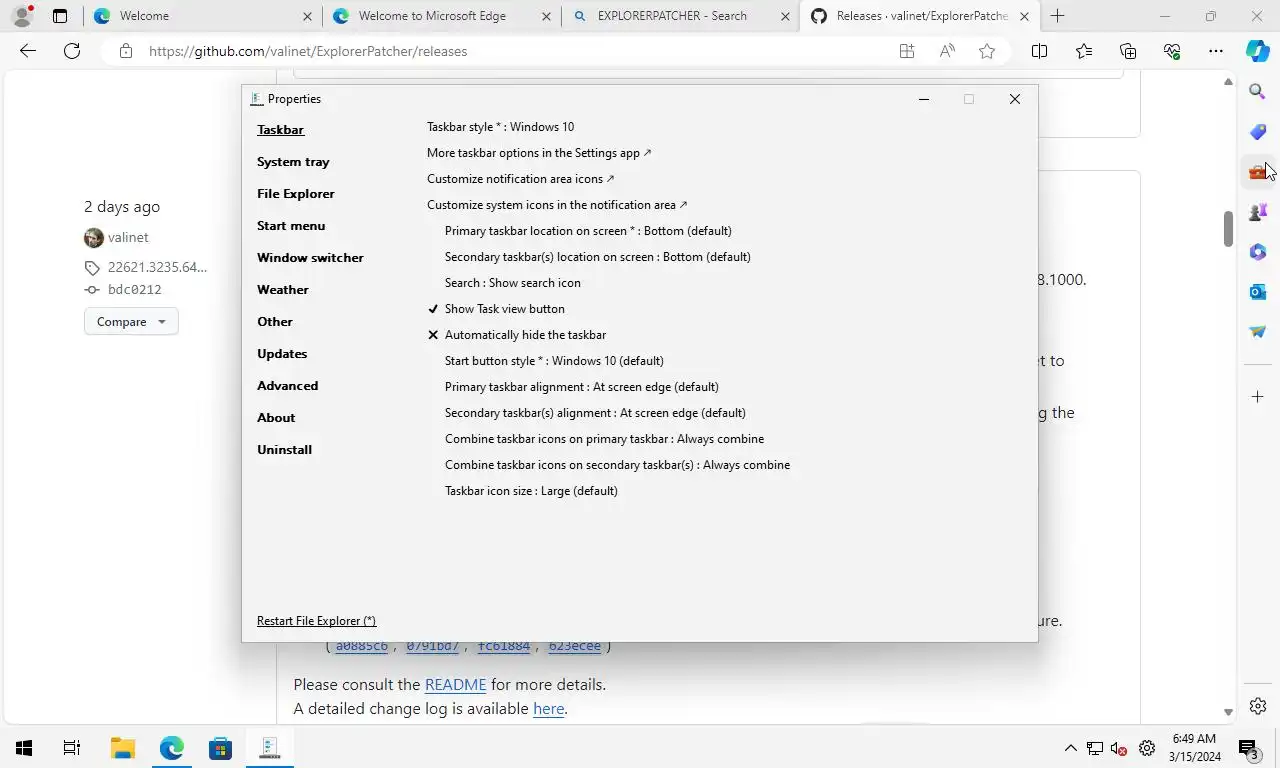Open Windows Start button on taskbar

click(24, 748)
